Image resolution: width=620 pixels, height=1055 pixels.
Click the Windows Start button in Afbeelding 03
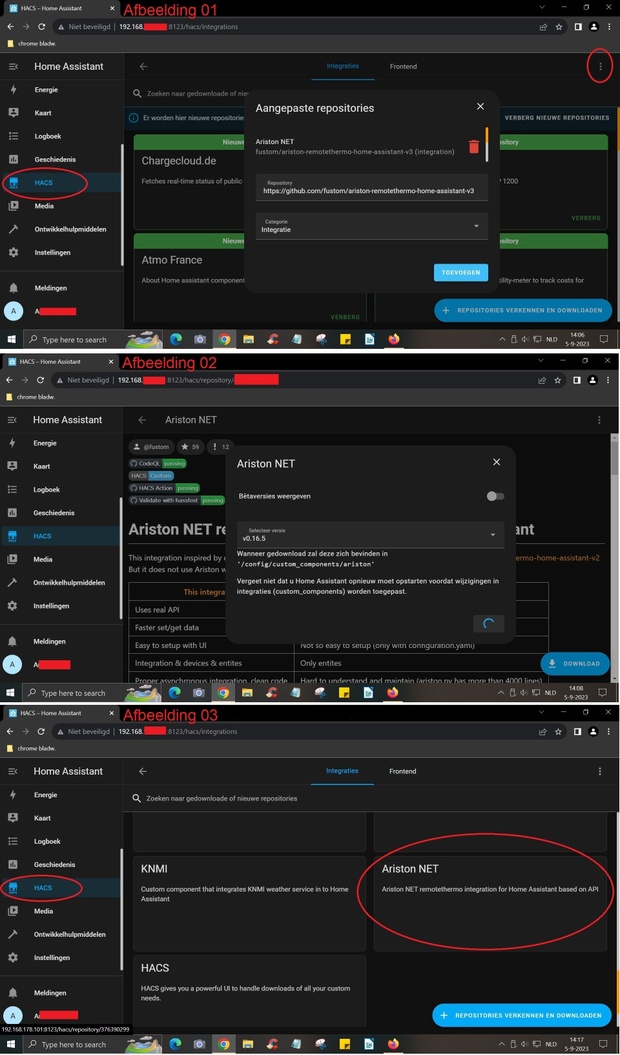(x=11, y=1044)
